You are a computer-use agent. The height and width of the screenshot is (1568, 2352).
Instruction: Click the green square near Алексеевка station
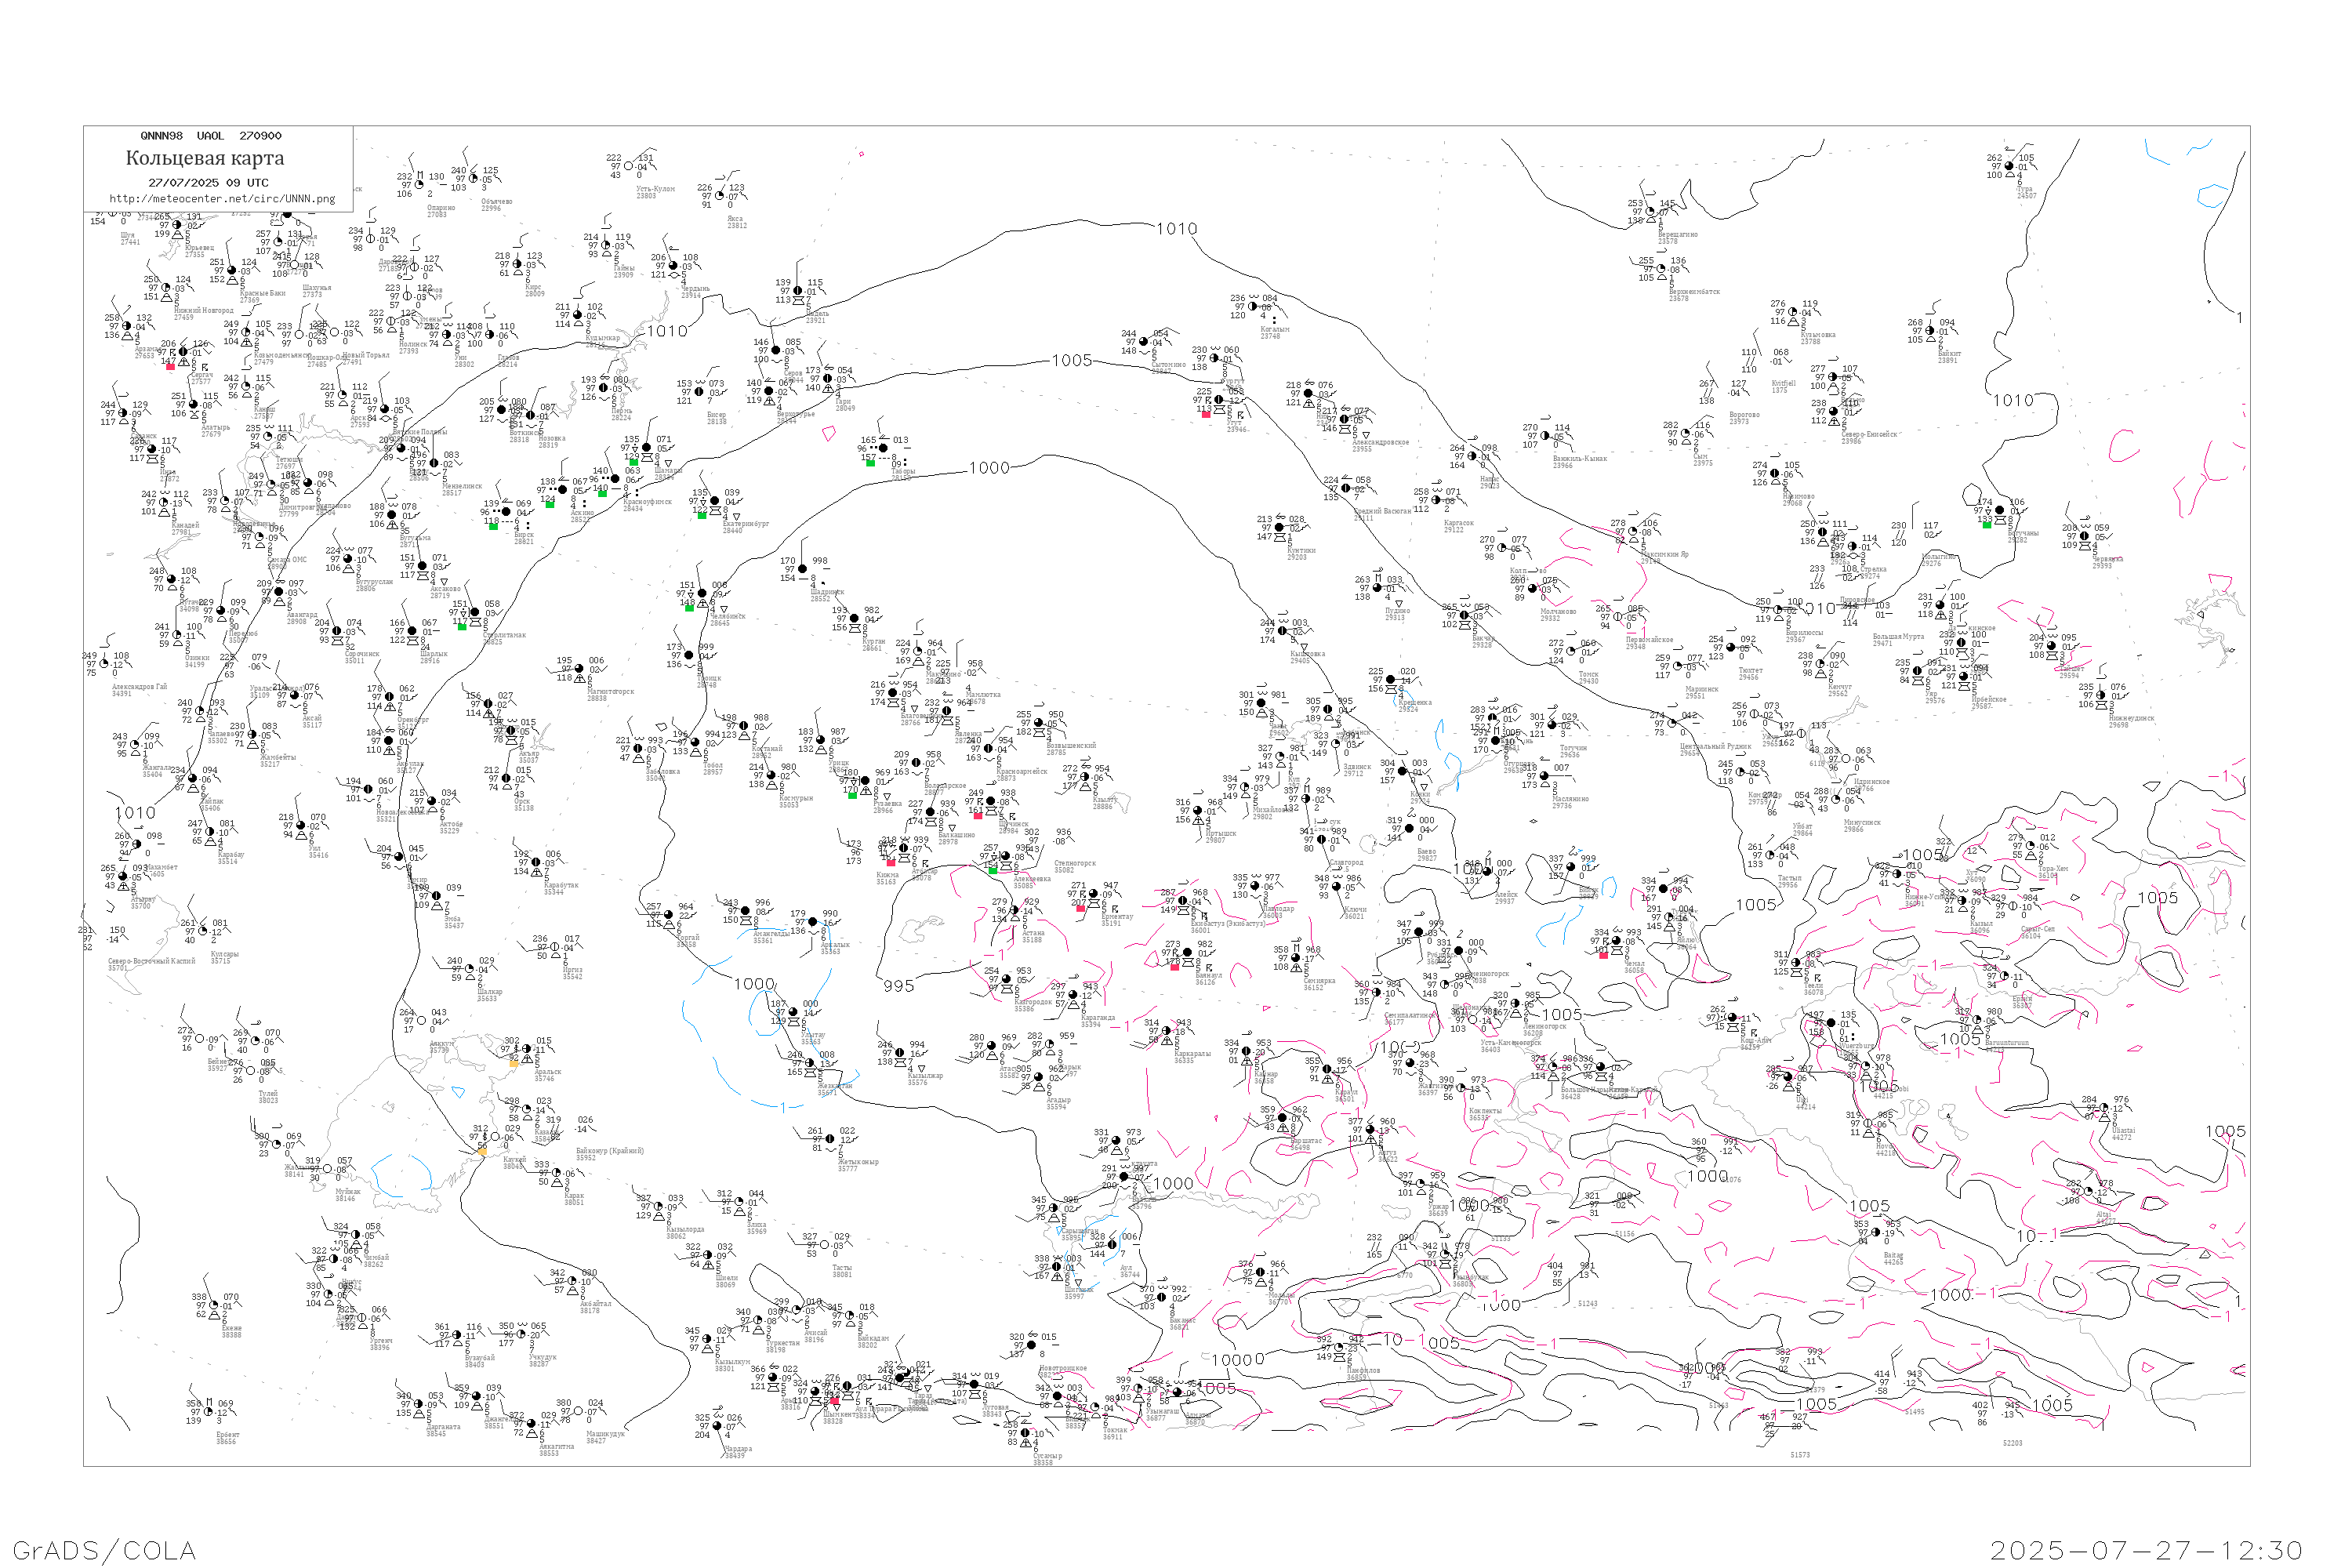(x=992, y=870)
